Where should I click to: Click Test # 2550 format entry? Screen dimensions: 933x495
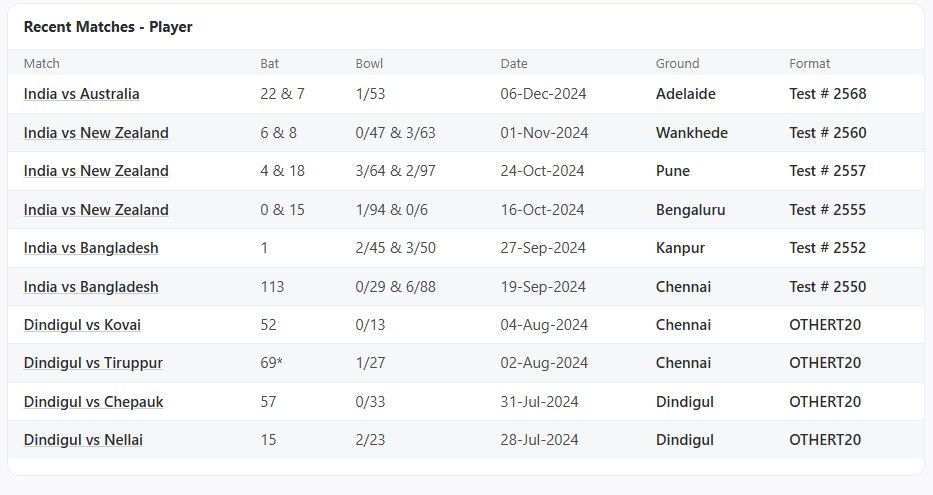(x=827, y=287)
